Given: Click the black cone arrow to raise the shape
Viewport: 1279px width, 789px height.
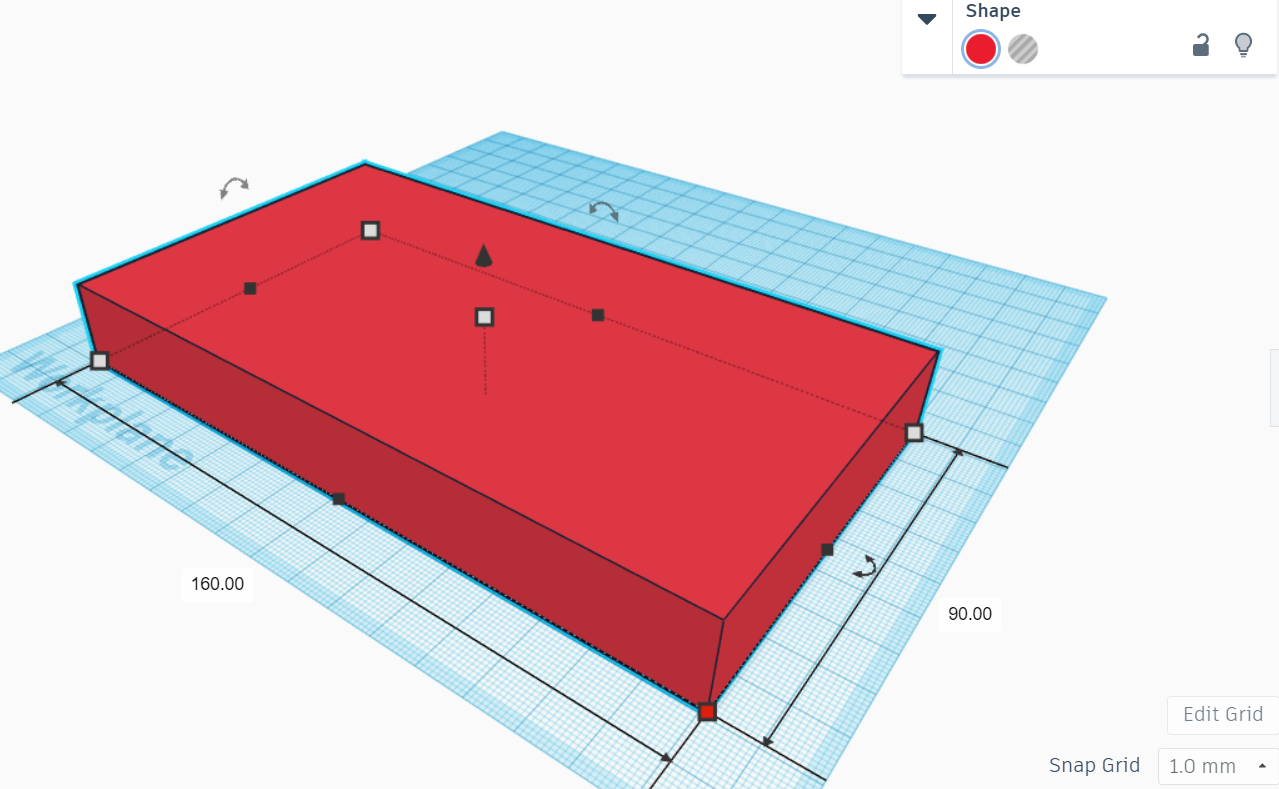Looking at the screenshot, I should [484, 255].
